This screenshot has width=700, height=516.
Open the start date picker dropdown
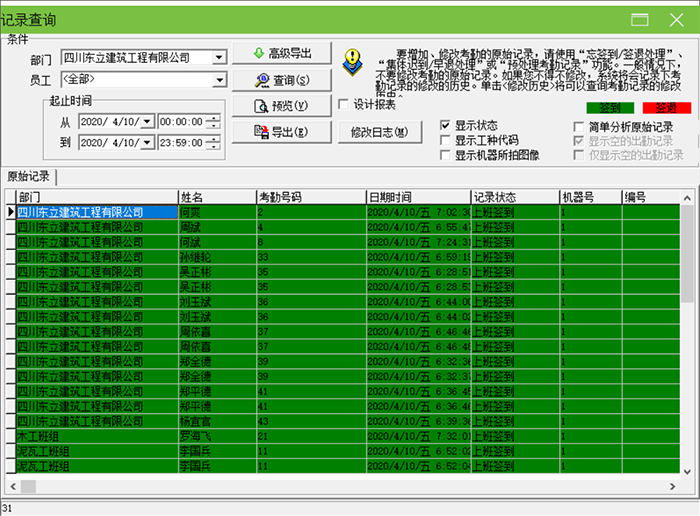point(148,121)
